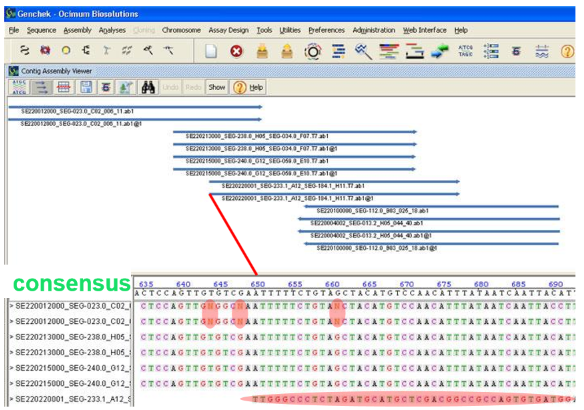
Task: Click the squiggly sequence icon in main toolbar
Action: pyautogui.click(x=25, y=50)
